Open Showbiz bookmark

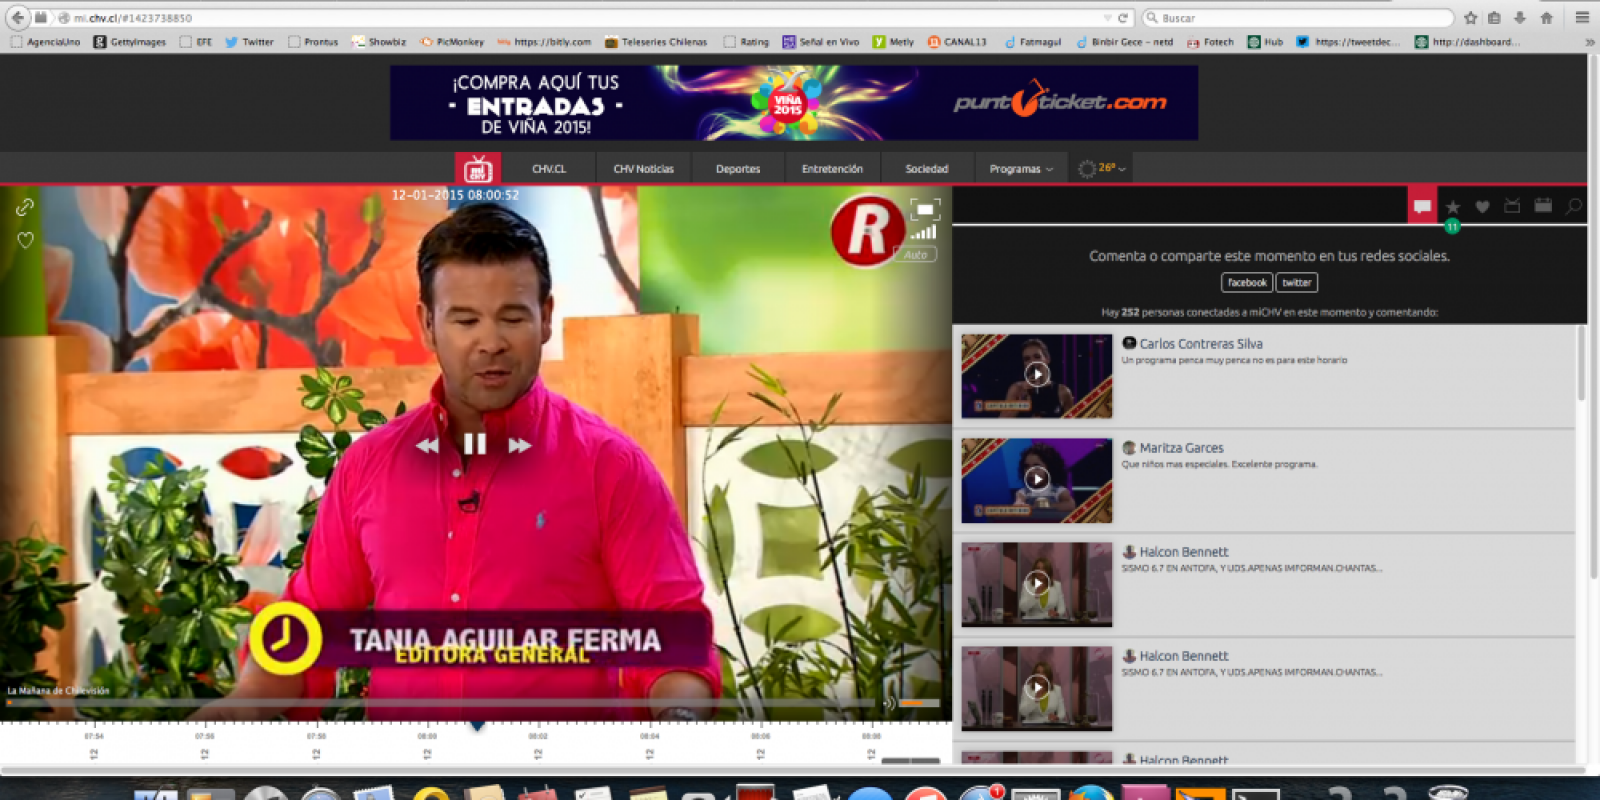pos(379,42)
